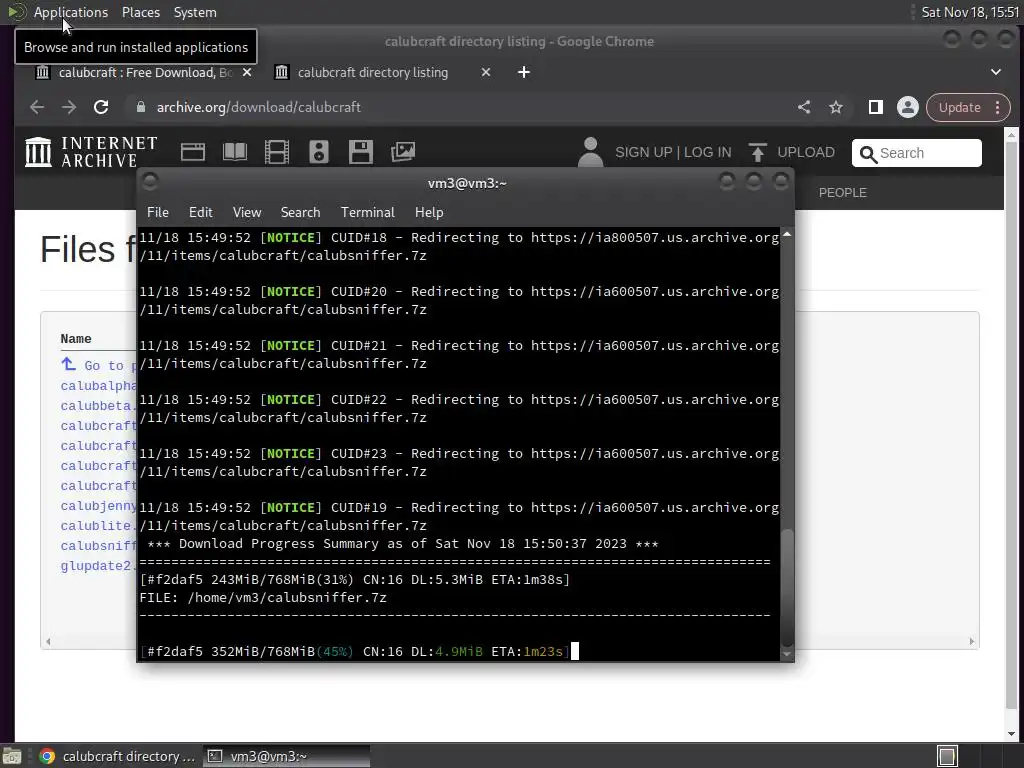Click calublite file link
The width and height of the screenshot is (1024, 768).
tap(99, 526)
